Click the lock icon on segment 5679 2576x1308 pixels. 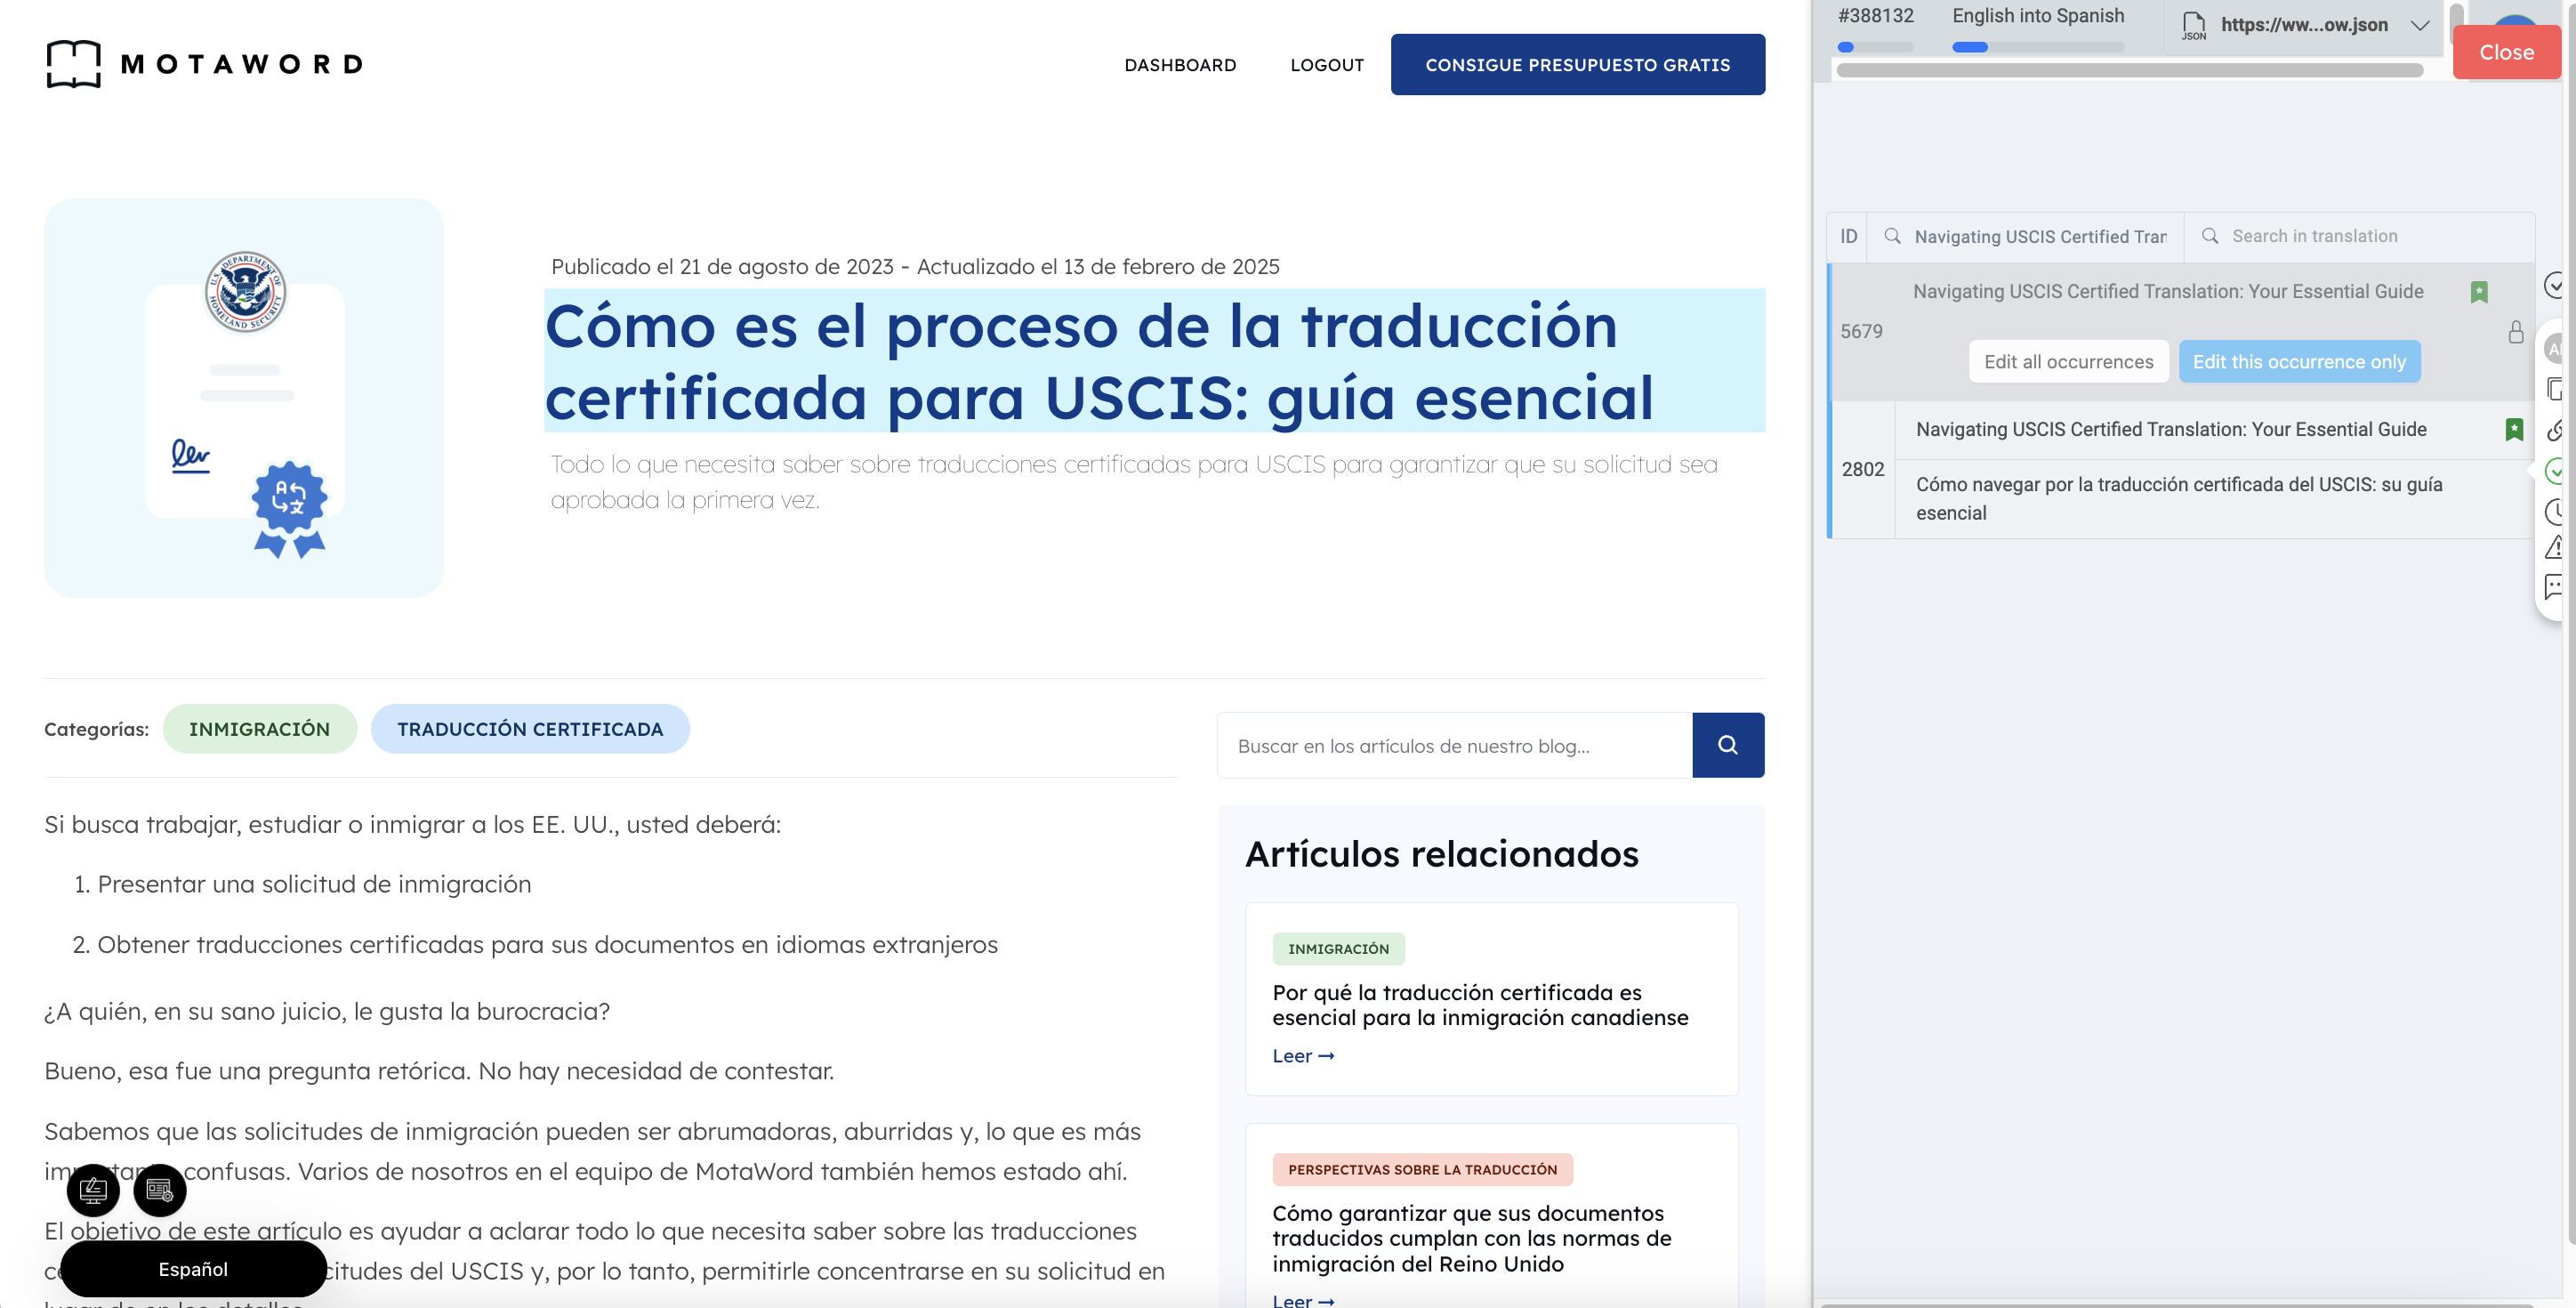pos(2516,332)
